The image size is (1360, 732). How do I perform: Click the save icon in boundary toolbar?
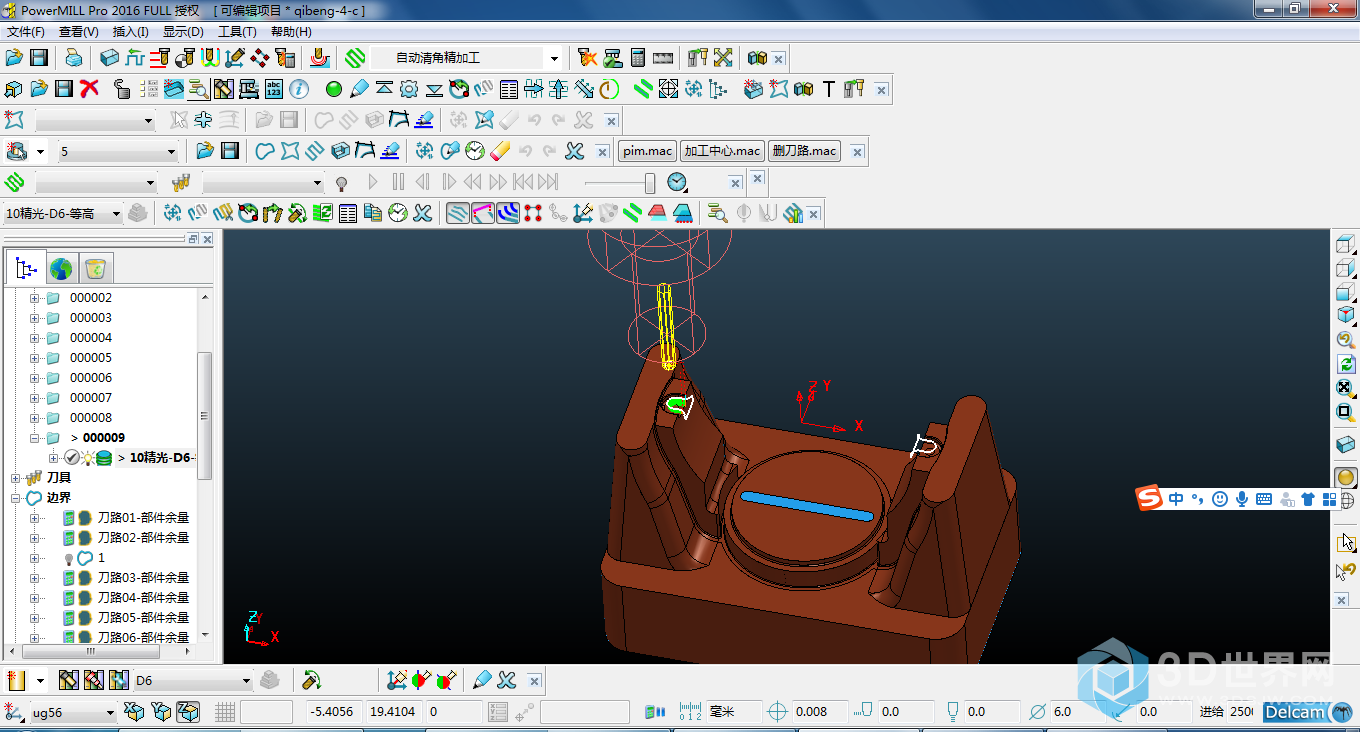pos(230,151)
